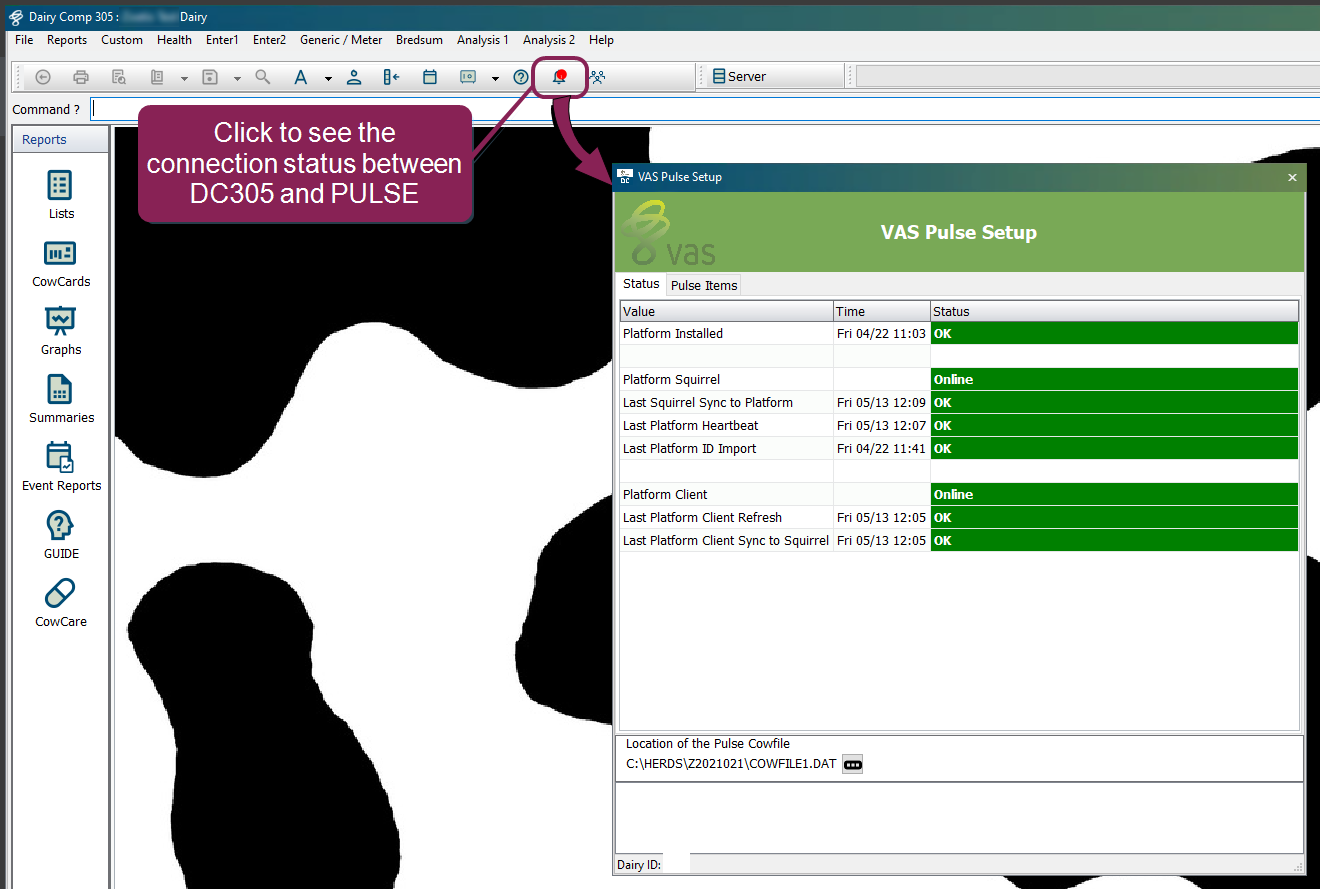Image resolution: width=1320 pixels, height=889 pixels.
Task: Open the Generic / Meter menu
Action: (x=341, y=40)
